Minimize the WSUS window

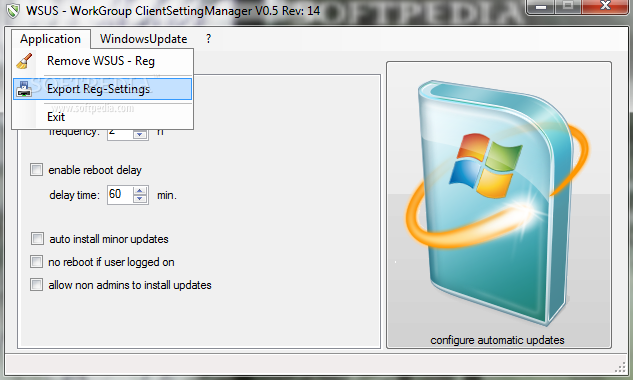(x=541, y=7)
